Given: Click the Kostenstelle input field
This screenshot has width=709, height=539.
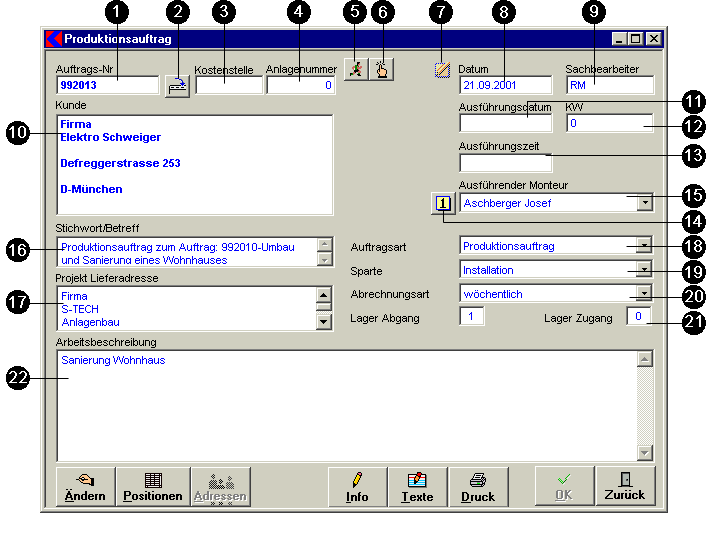Looking at the screenshot, I should [228, 86].
